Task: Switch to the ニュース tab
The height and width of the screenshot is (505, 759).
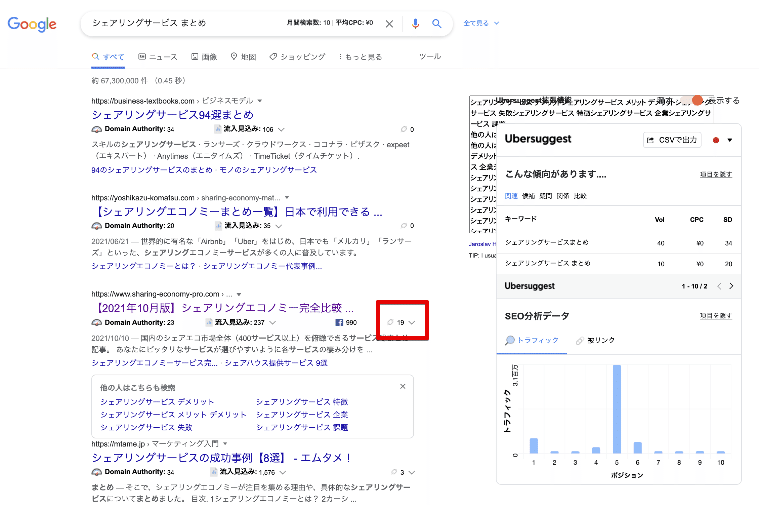Action: click(158, 57)
